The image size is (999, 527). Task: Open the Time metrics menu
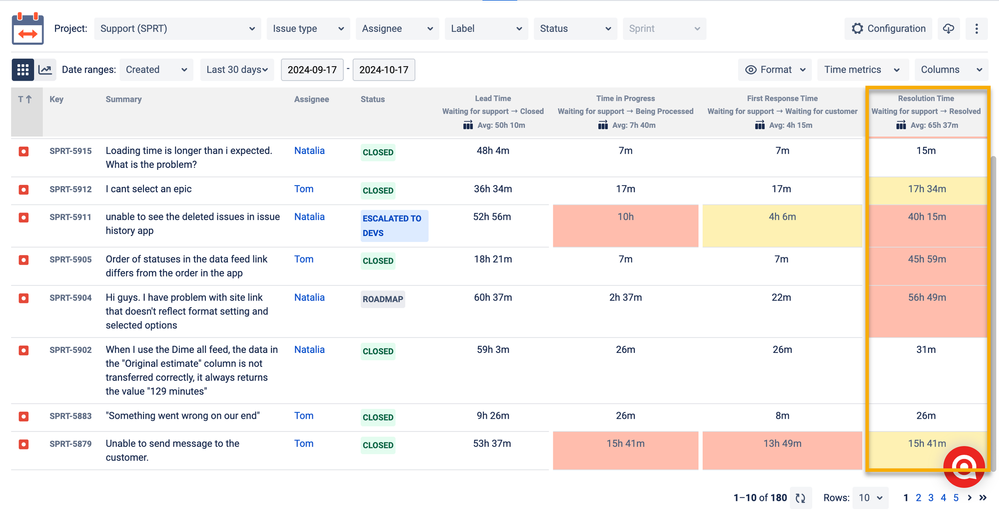point(861,70)
